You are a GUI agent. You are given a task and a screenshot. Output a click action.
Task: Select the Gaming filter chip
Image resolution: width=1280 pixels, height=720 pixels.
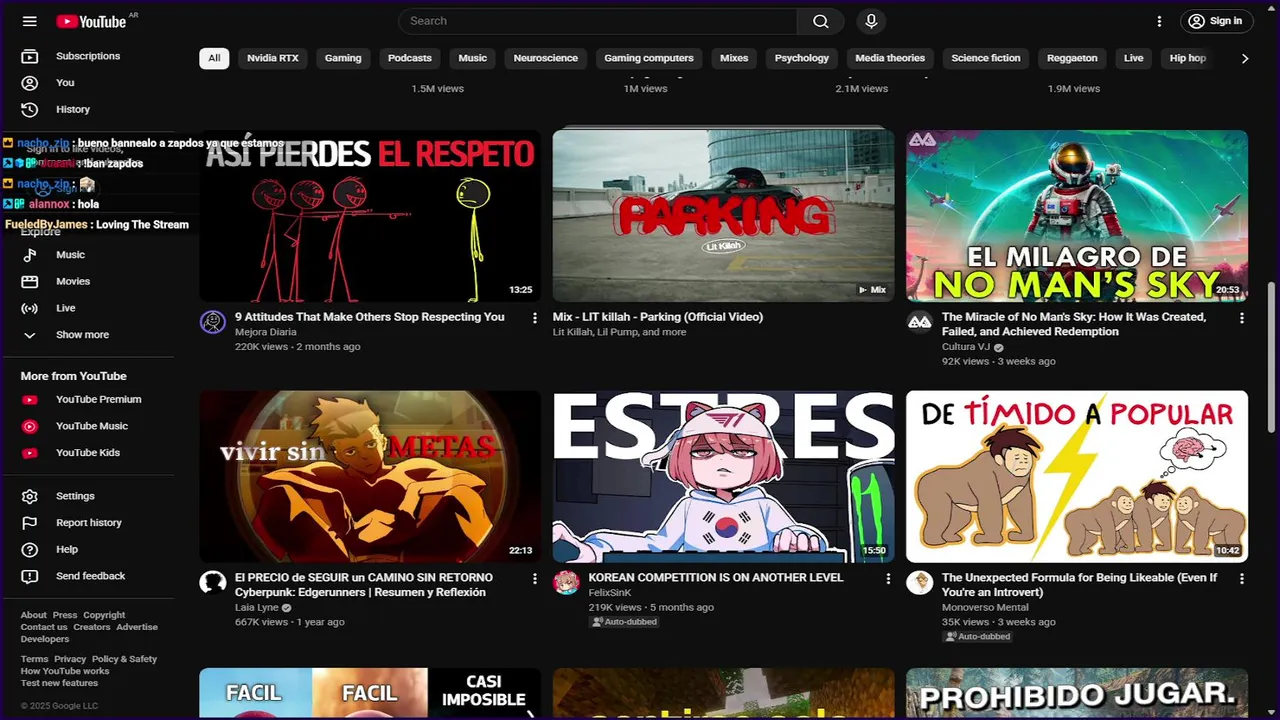(343, 58)
